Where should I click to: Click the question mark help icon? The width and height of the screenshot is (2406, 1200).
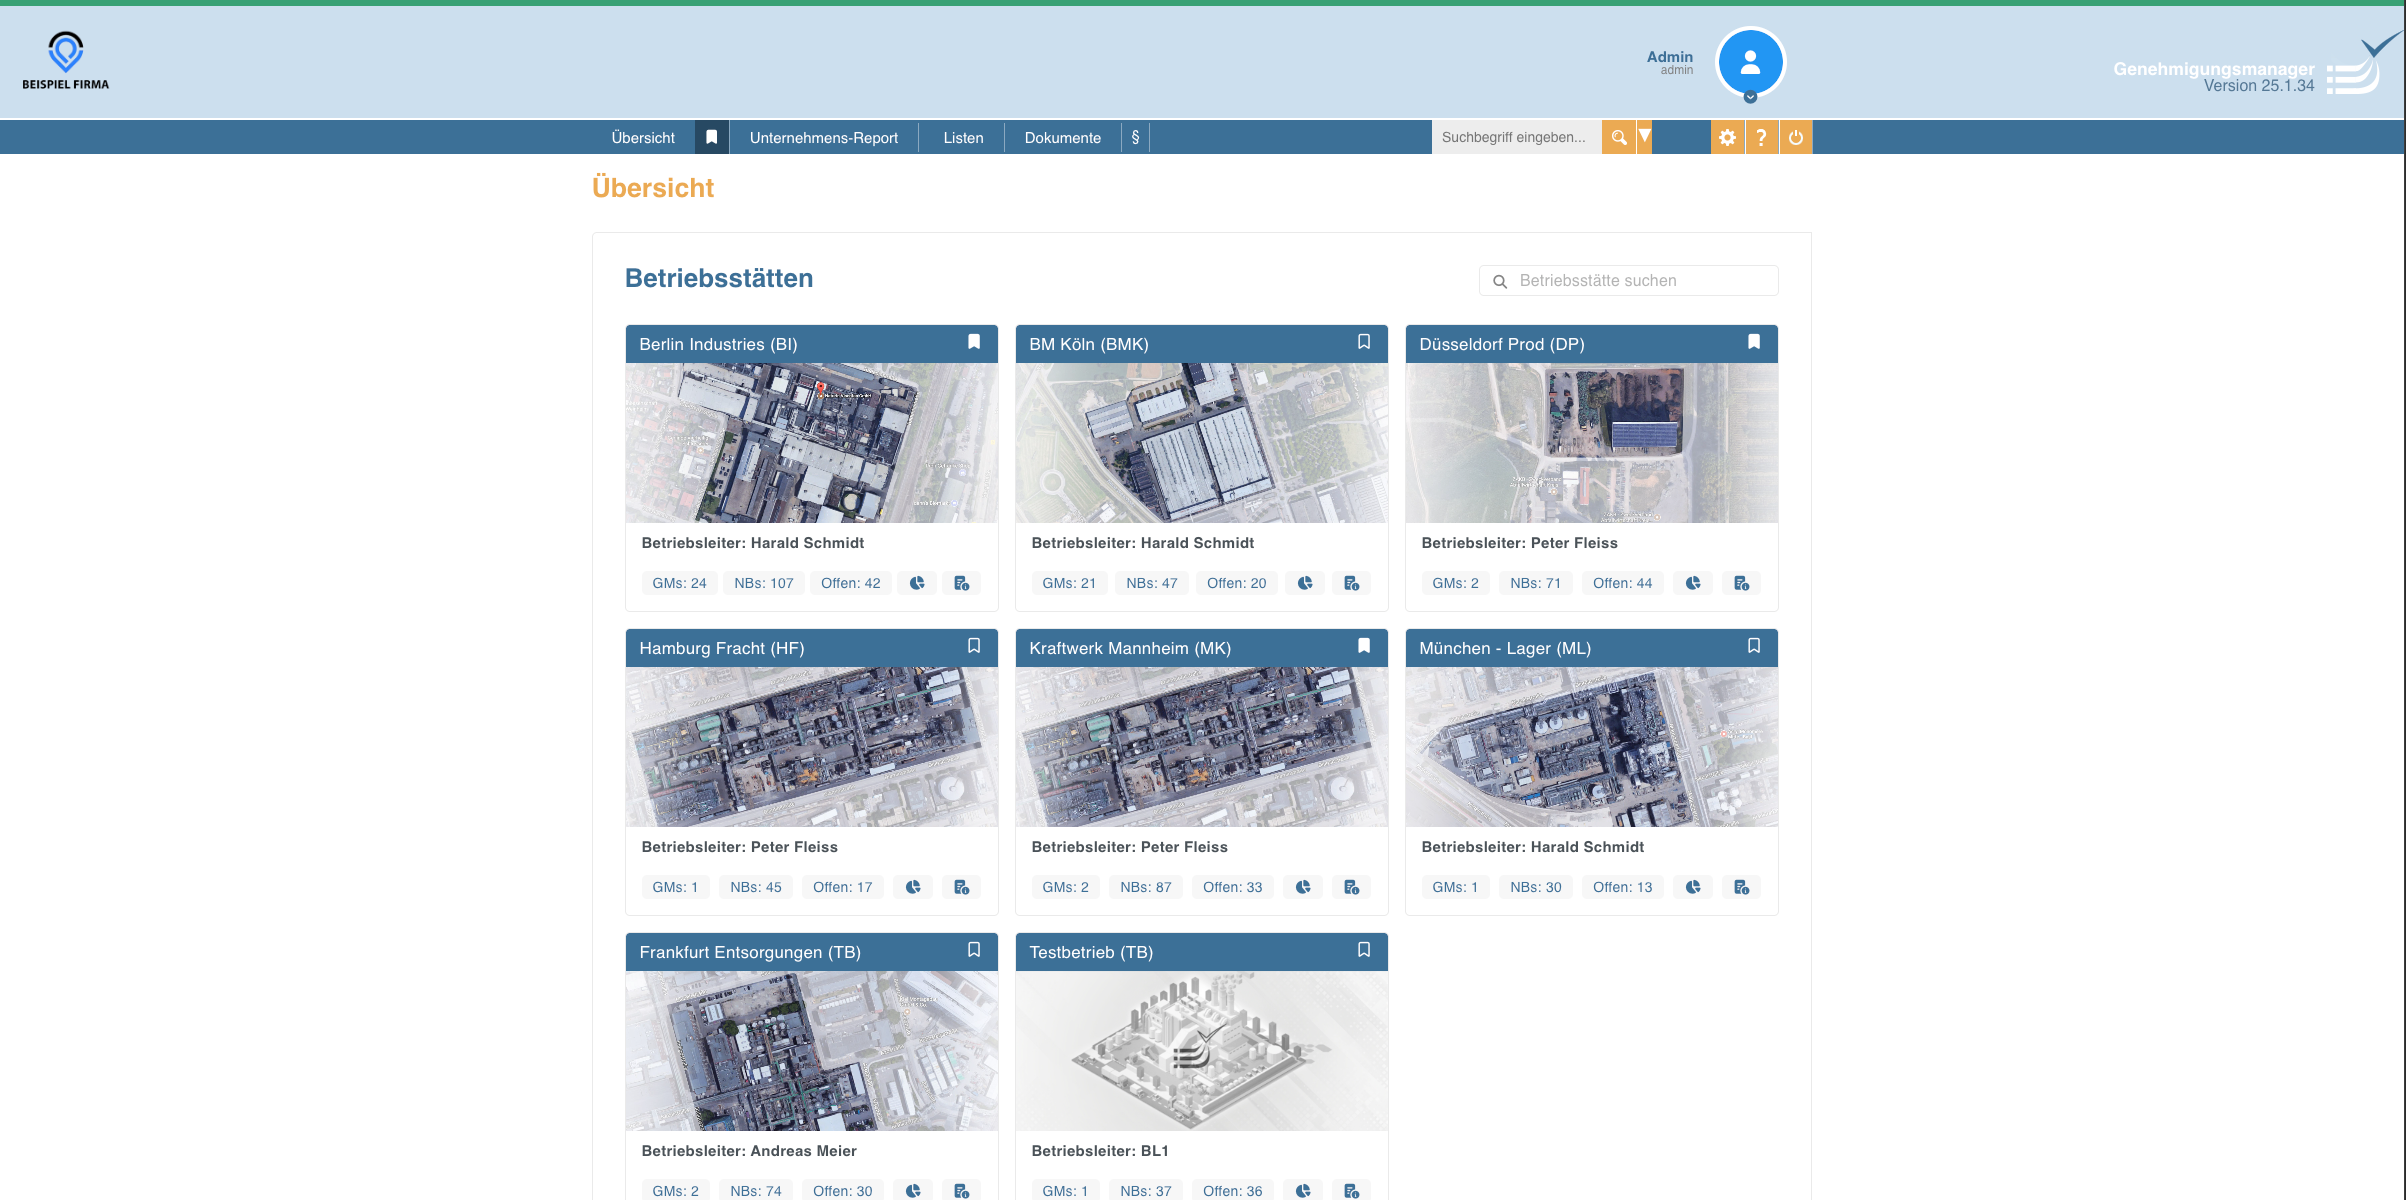coord(1761,137)
